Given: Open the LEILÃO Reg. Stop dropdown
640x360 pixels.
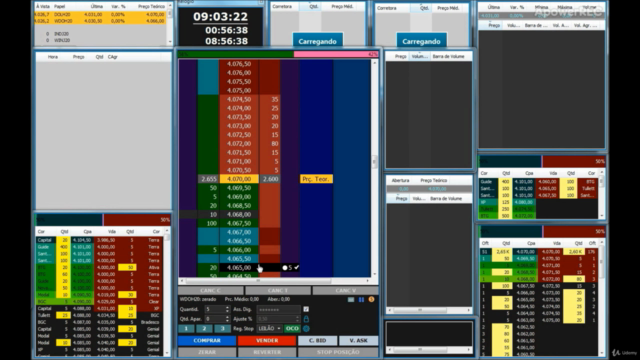Looking at the screenshot, I should tap(269, 329).
